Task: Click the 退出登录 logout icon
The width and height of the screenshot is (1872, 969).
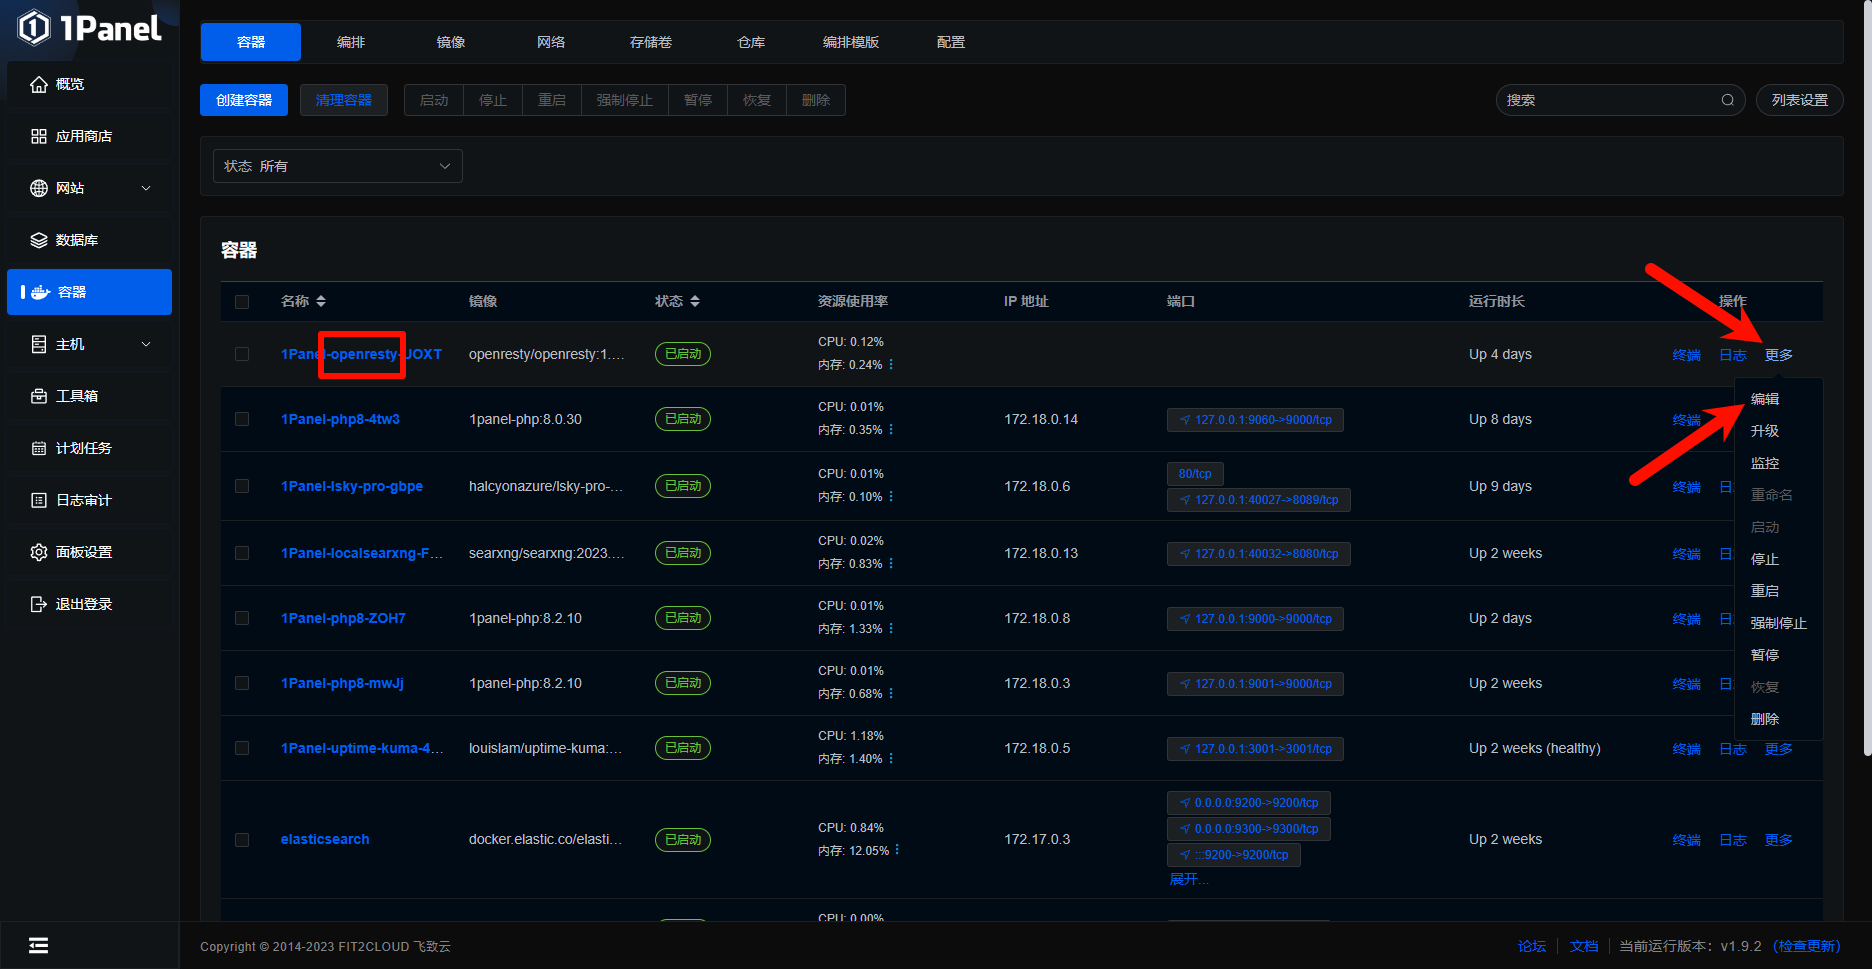Action: point(39,604)
